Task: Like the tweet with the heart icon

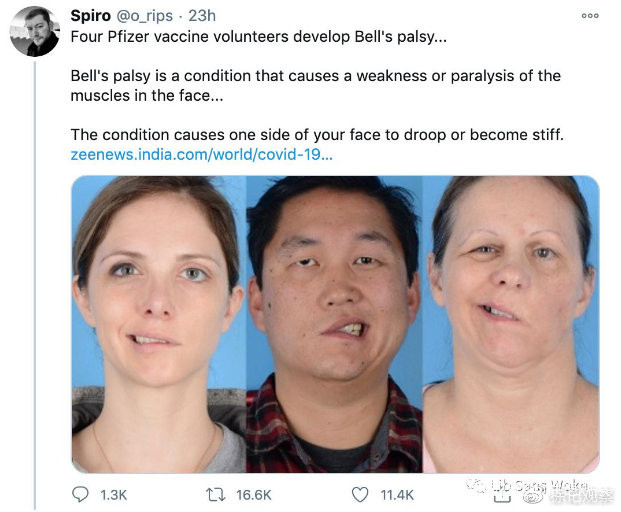Action: (360, 495)
